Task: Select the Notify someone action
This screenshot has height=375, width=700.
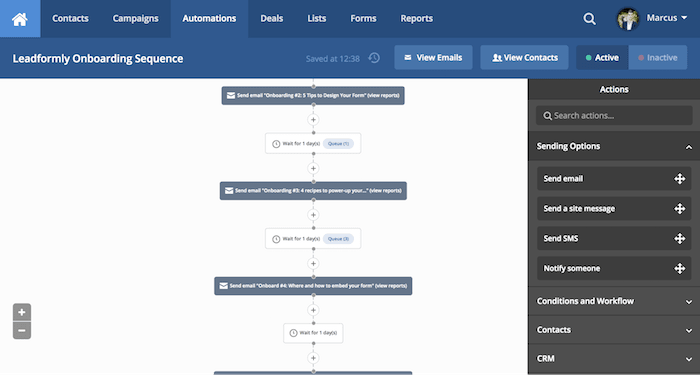Action: tap(614, 268)
